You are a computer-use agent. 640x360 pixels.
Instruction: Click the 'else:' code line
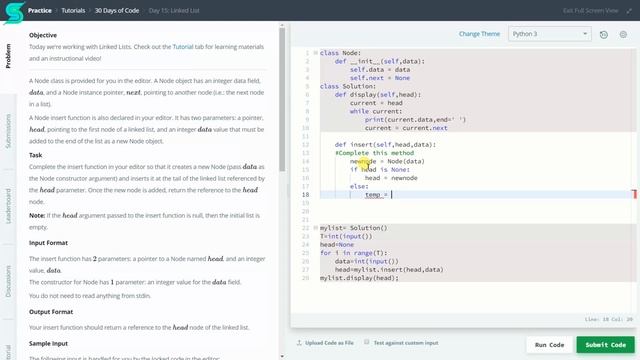click(359, 186)
